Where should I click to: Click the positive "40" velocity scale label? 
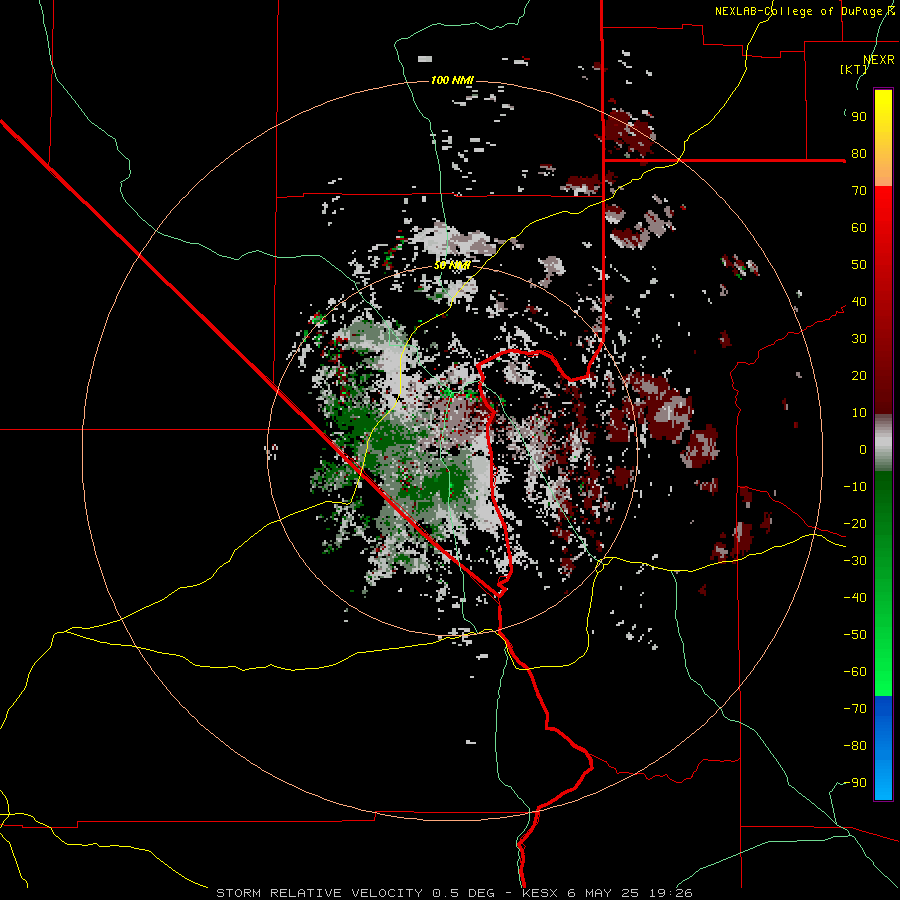pos(859,302)
